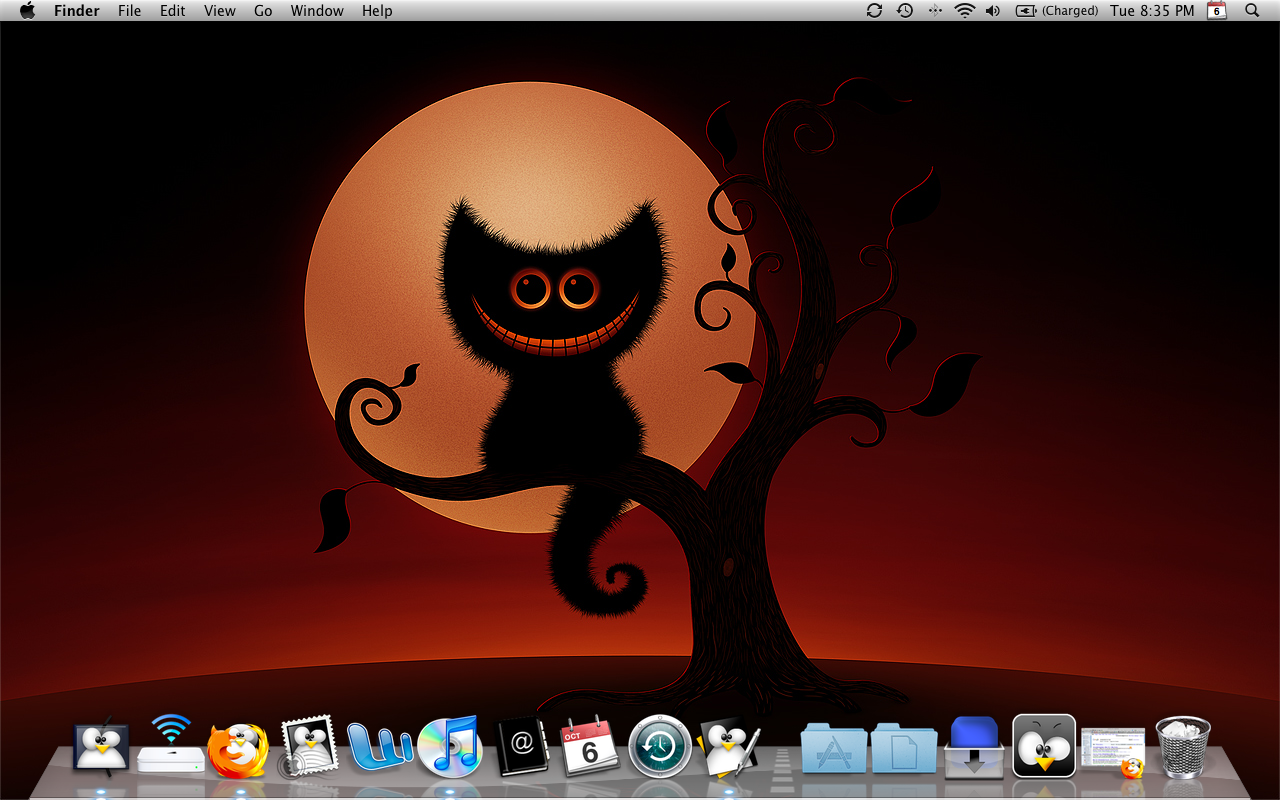Launch AirPort Utility from the Dock
Screen dimensions: 1280x800
pyautogui.click(x=171, y=744)
